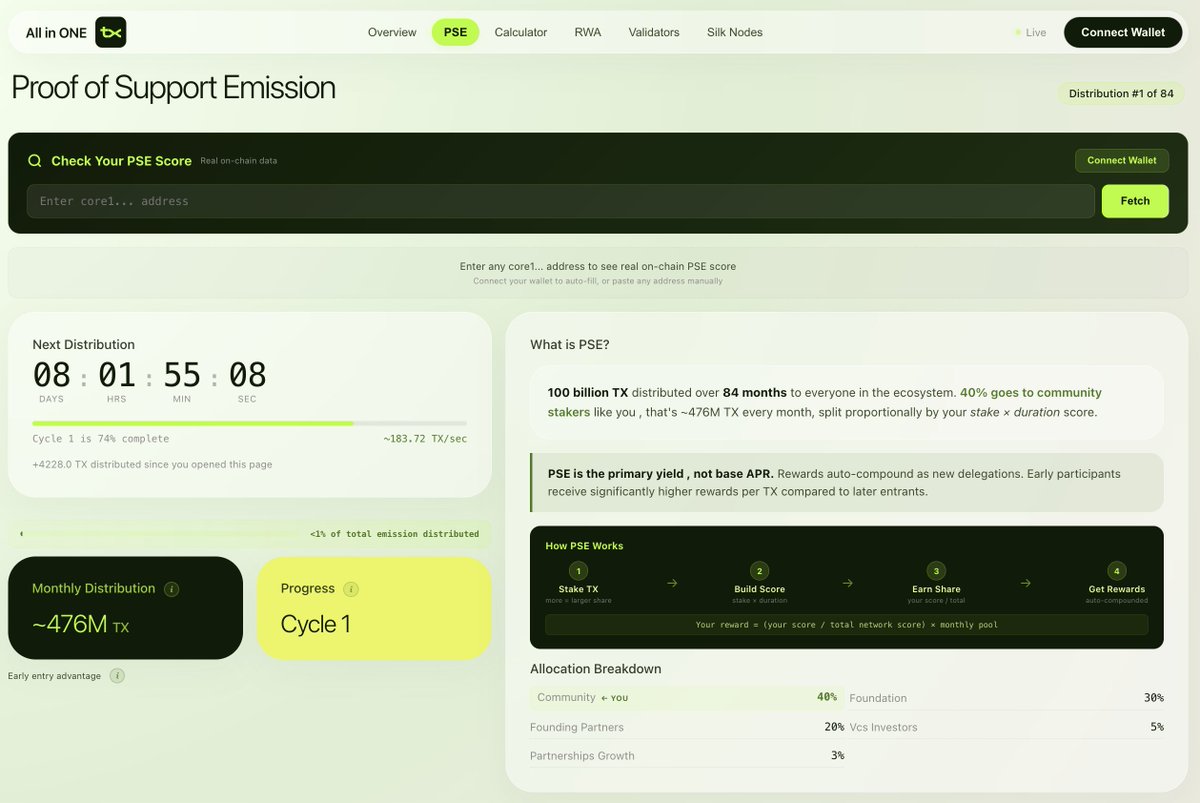
Task: Click step 1 Stake TX circle
Action: point(578,571)
